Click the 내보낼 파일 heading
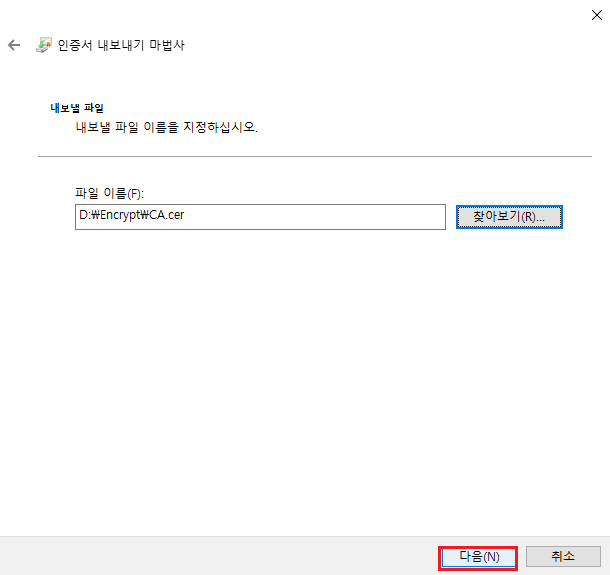 click(x=77, y=108)
